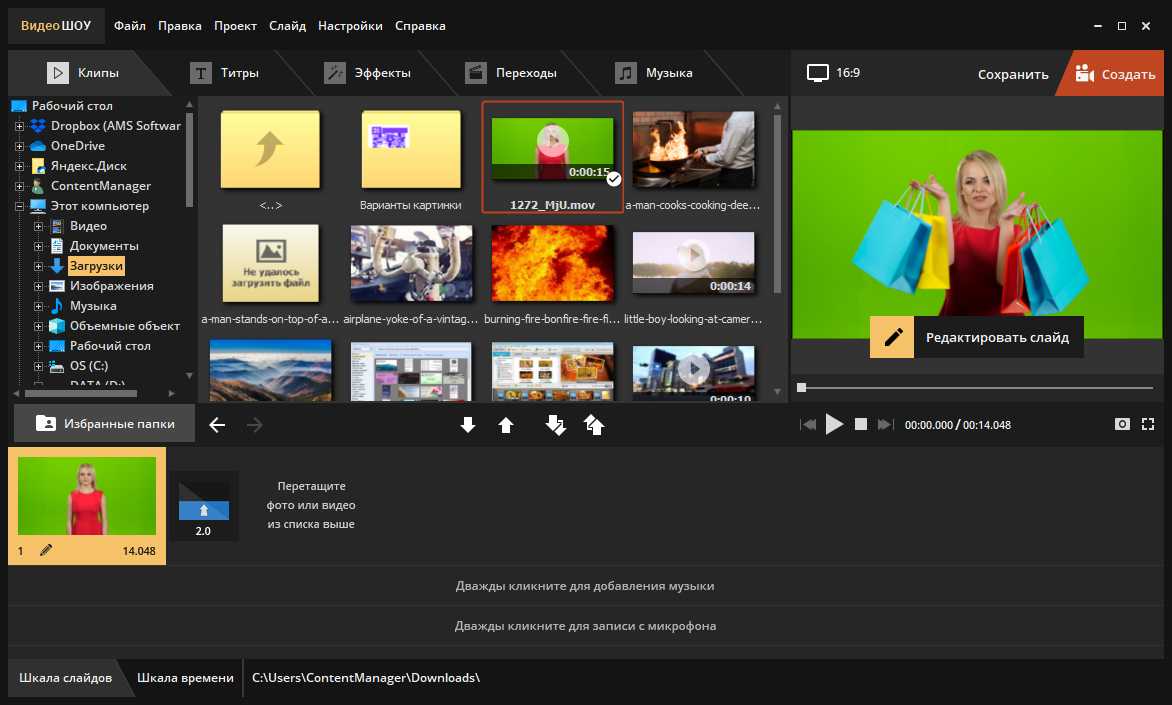Expand the Видео tree folder
This screenshot has height=705, width=1172.
(39, 226)
